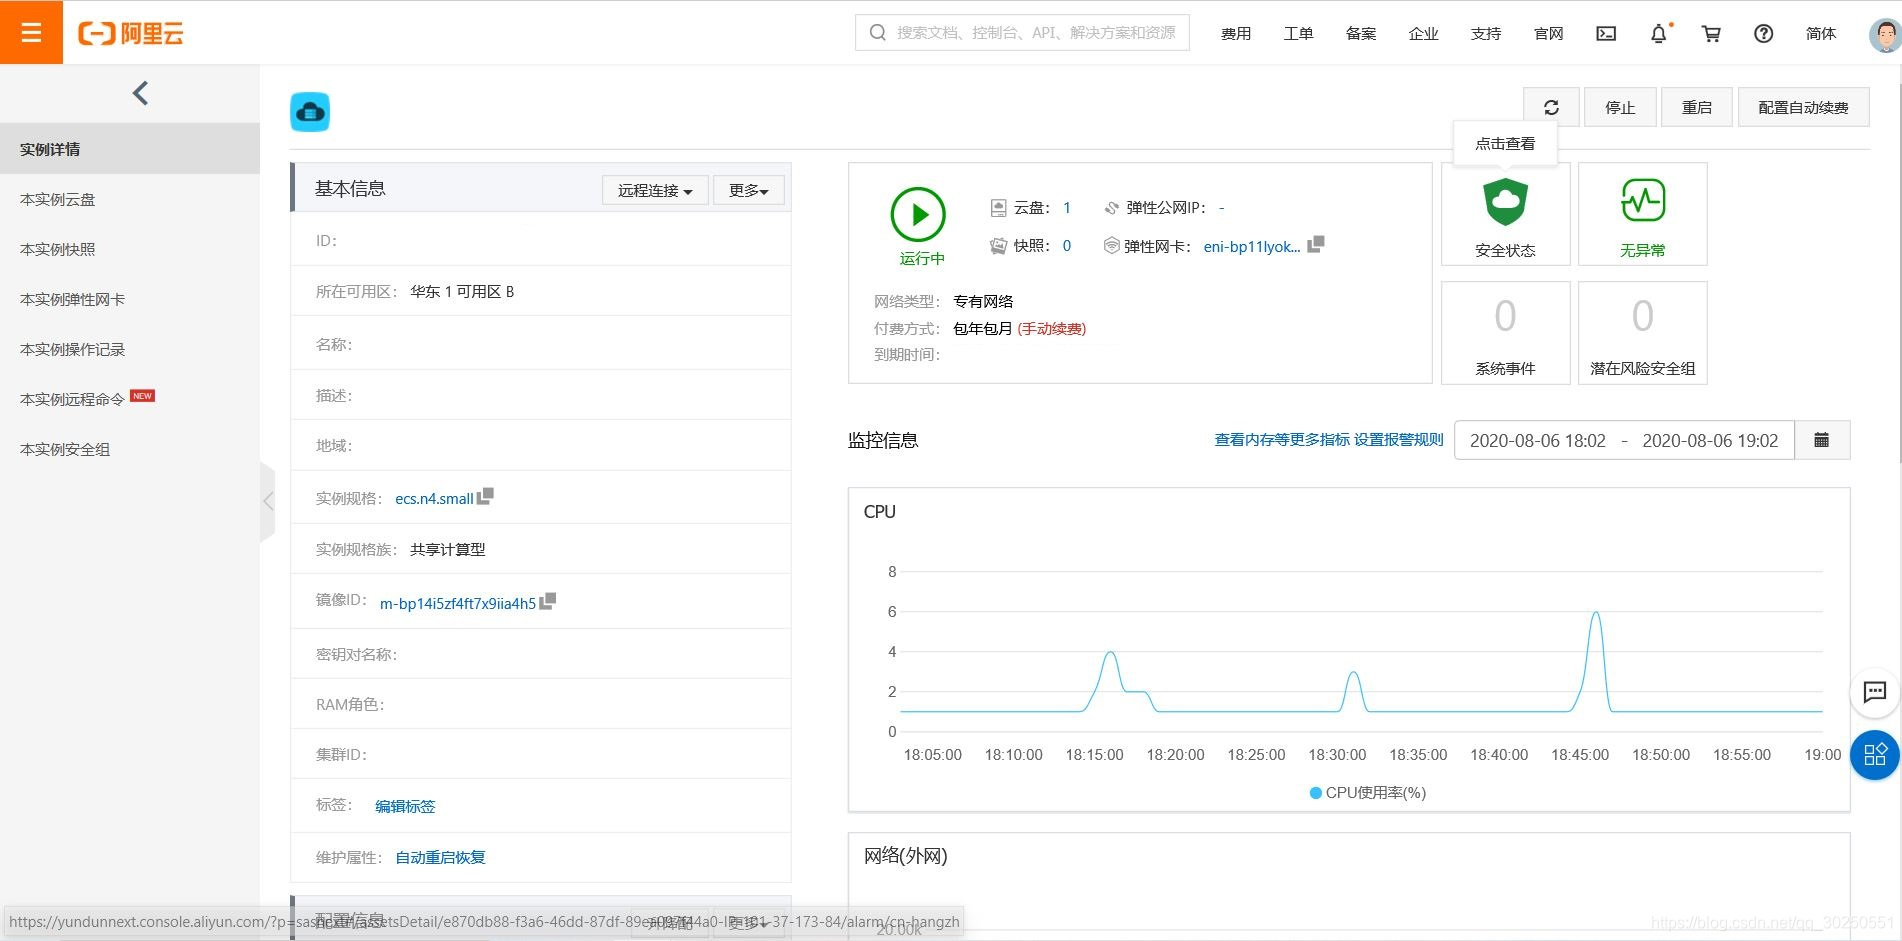Click the 6% CPU peak near 18:45
The height and width of the screenshot is (941, 1902).
click(1596, 613)
